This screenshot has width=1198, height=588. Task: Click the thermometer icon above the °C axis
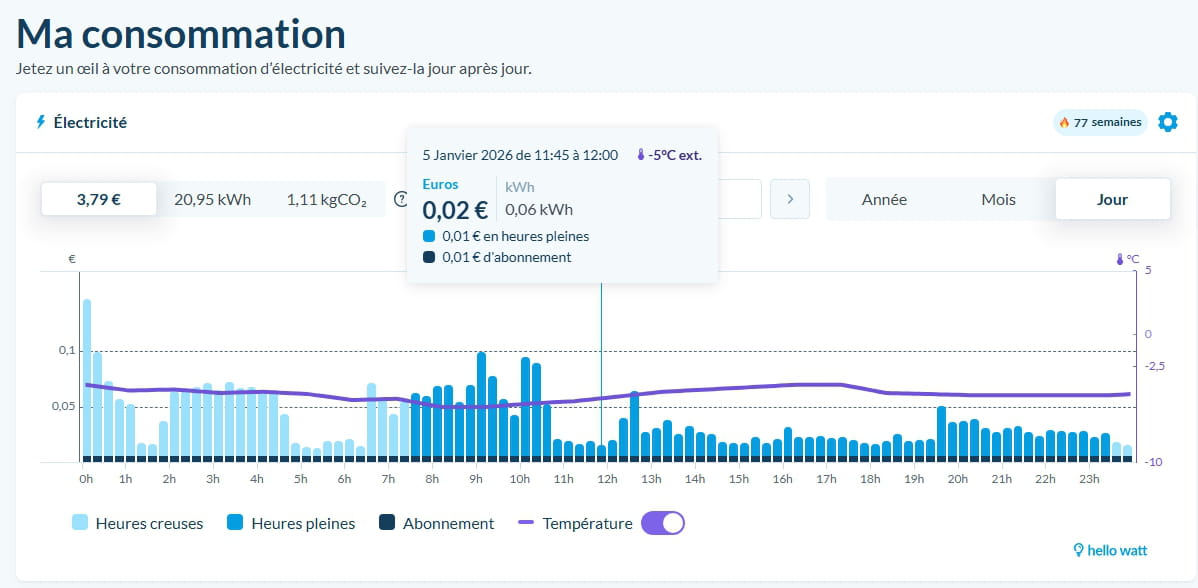[x=1120, y=259]
